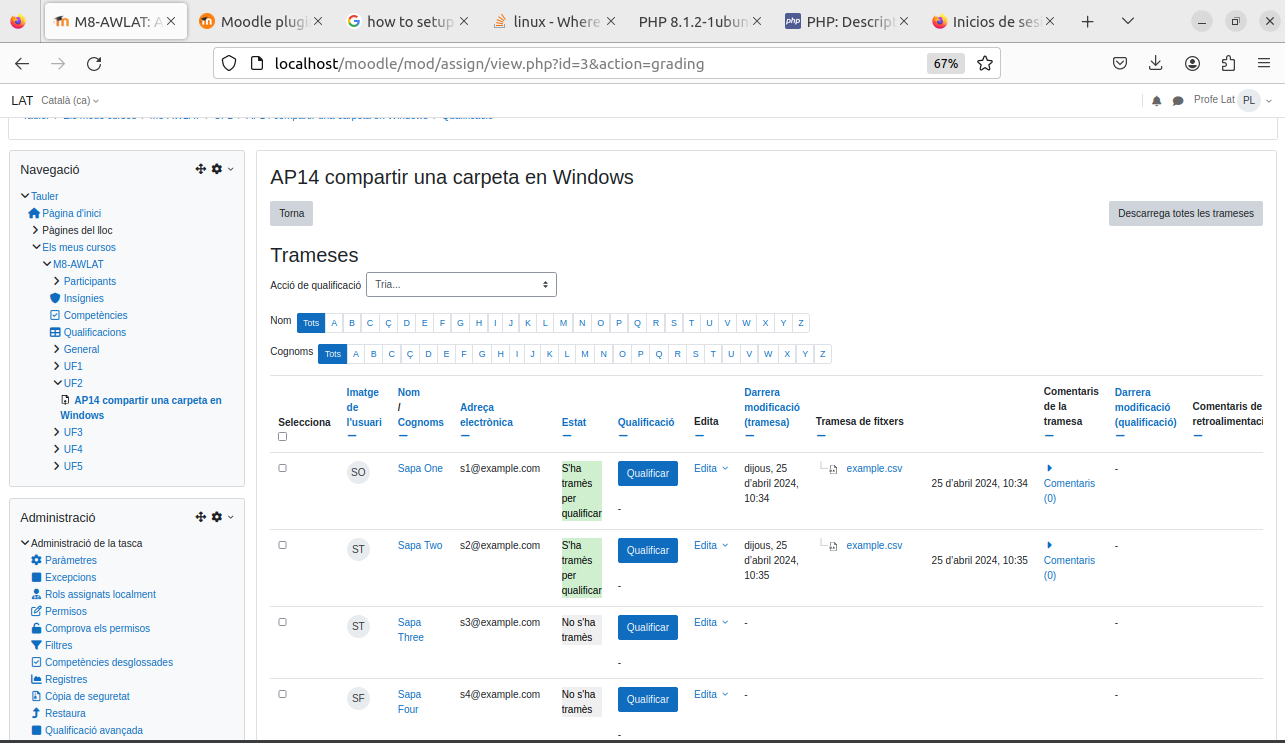Toggle the Selecciona select-all checkbox
The height and width of the screenshot is (743, 1285).
point(282,437)
